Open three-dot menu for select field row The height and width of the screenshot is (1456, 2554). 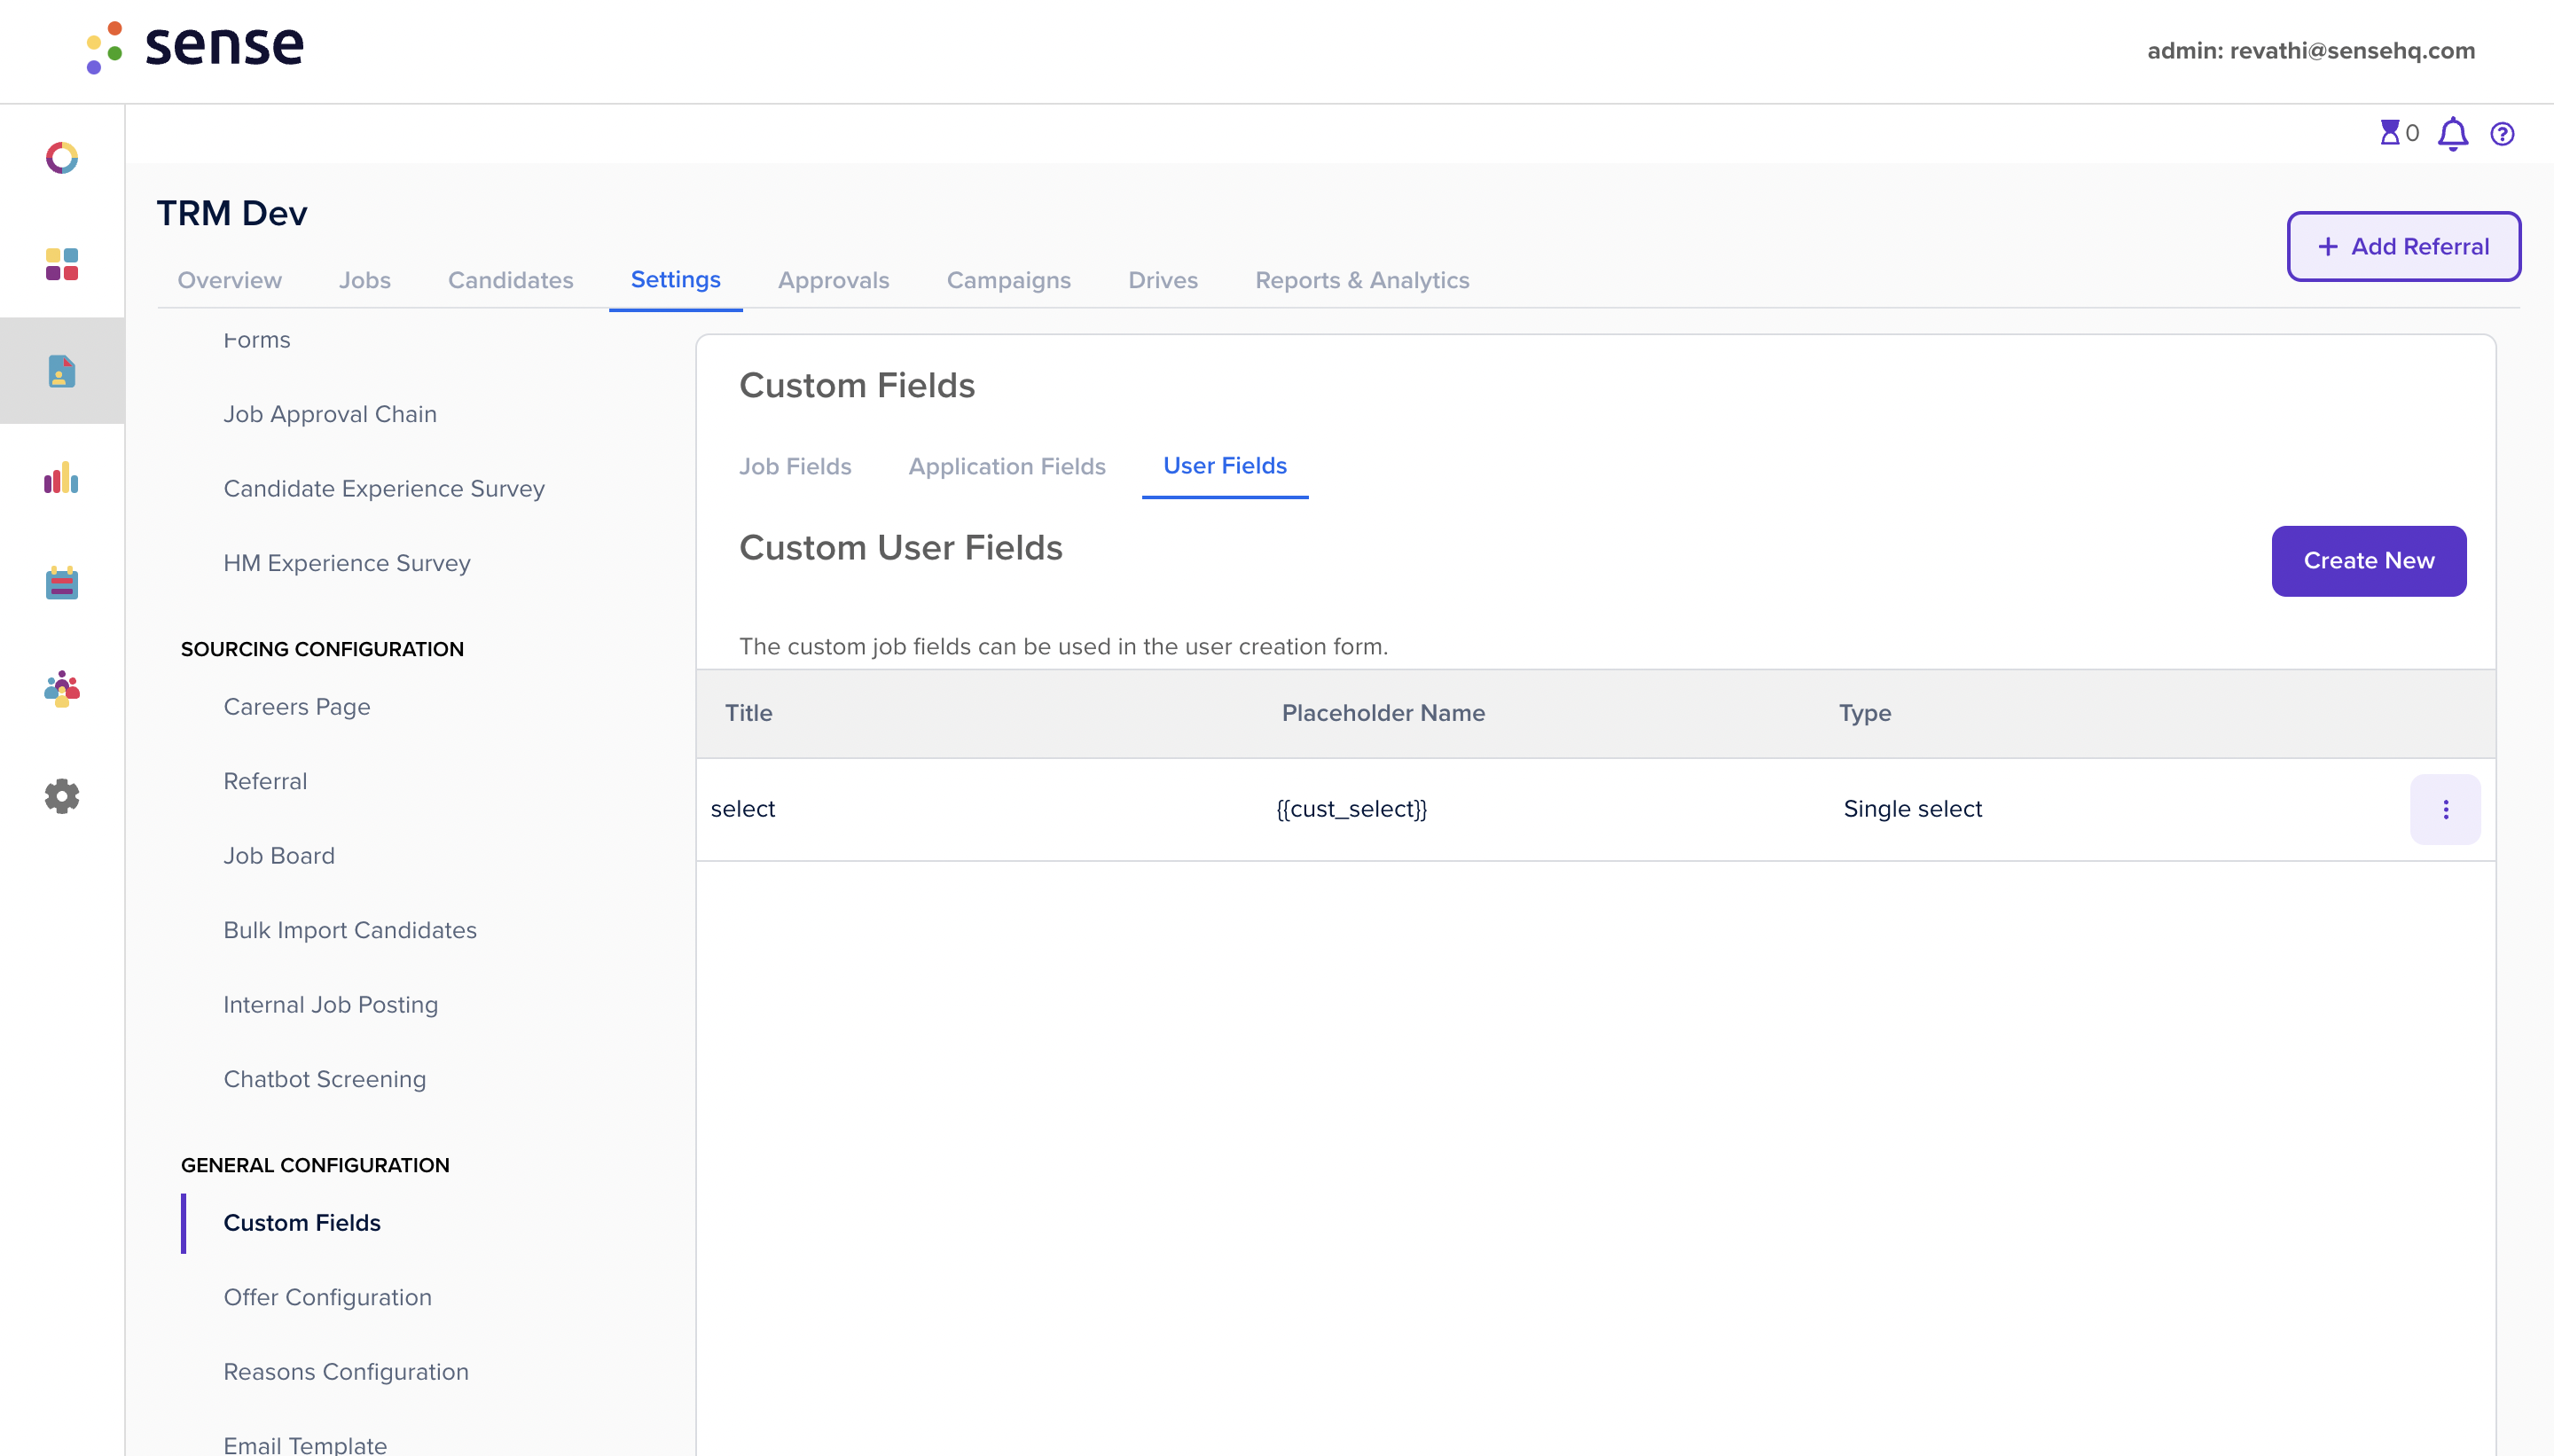click(x=2445, y=809)
